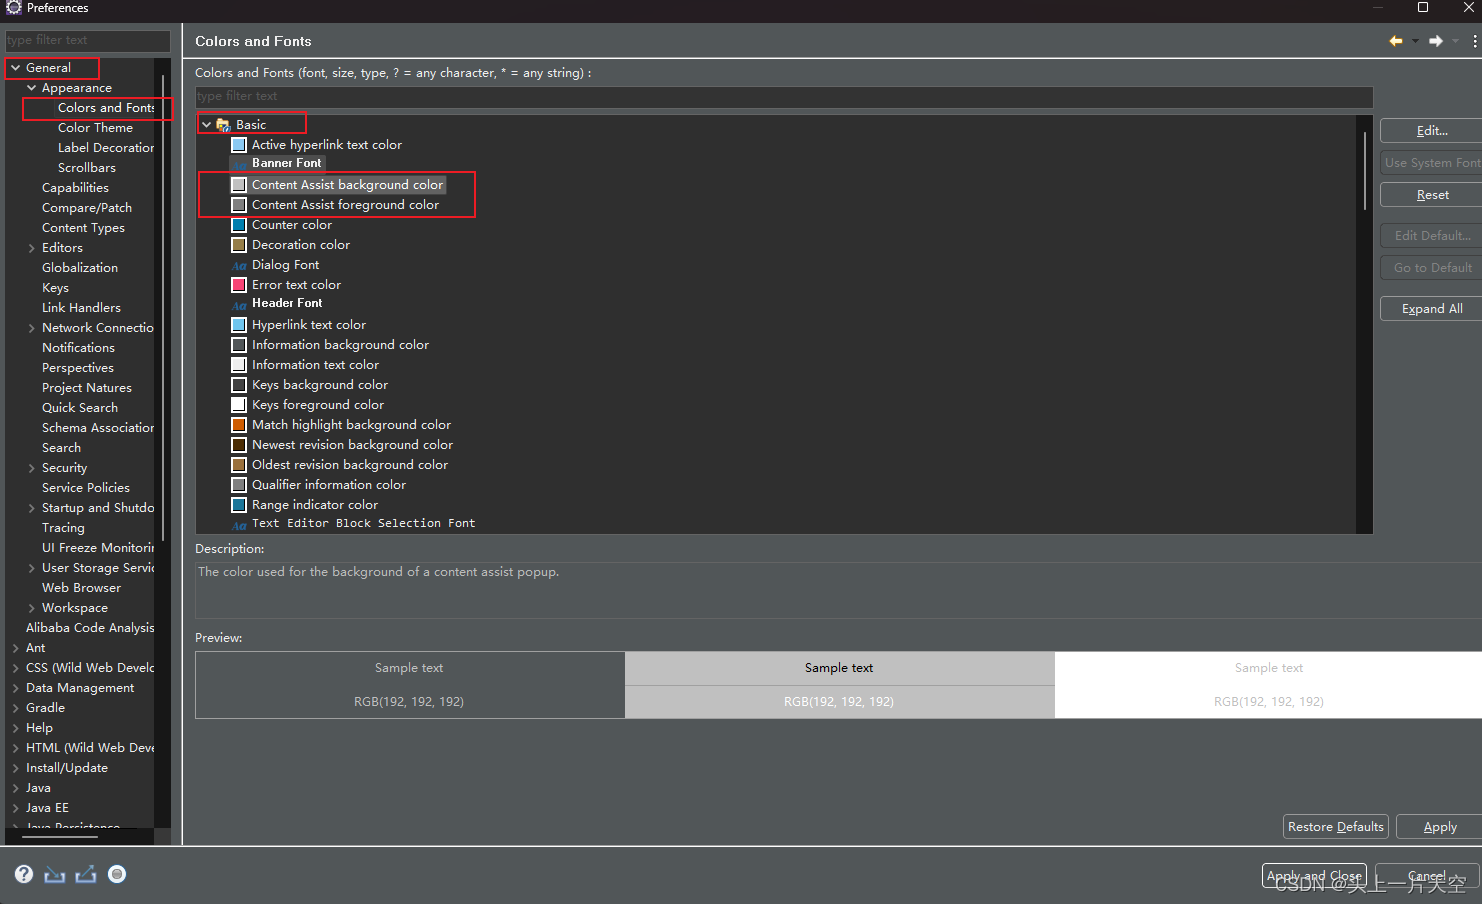
Task: Expand the Install/Update tree node
Action: click(x=16, y=768)
